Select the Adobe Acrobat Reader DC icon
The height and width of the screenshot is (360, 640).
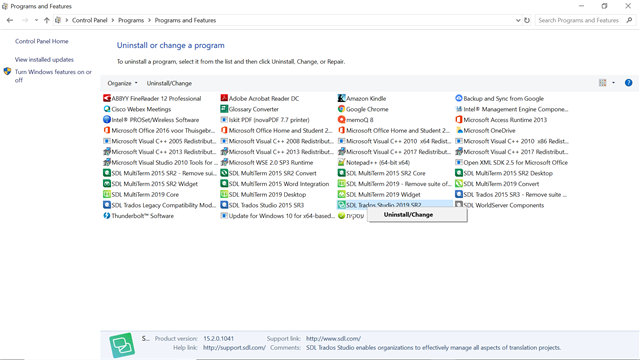pyautogui.click(x=224, y=98)
